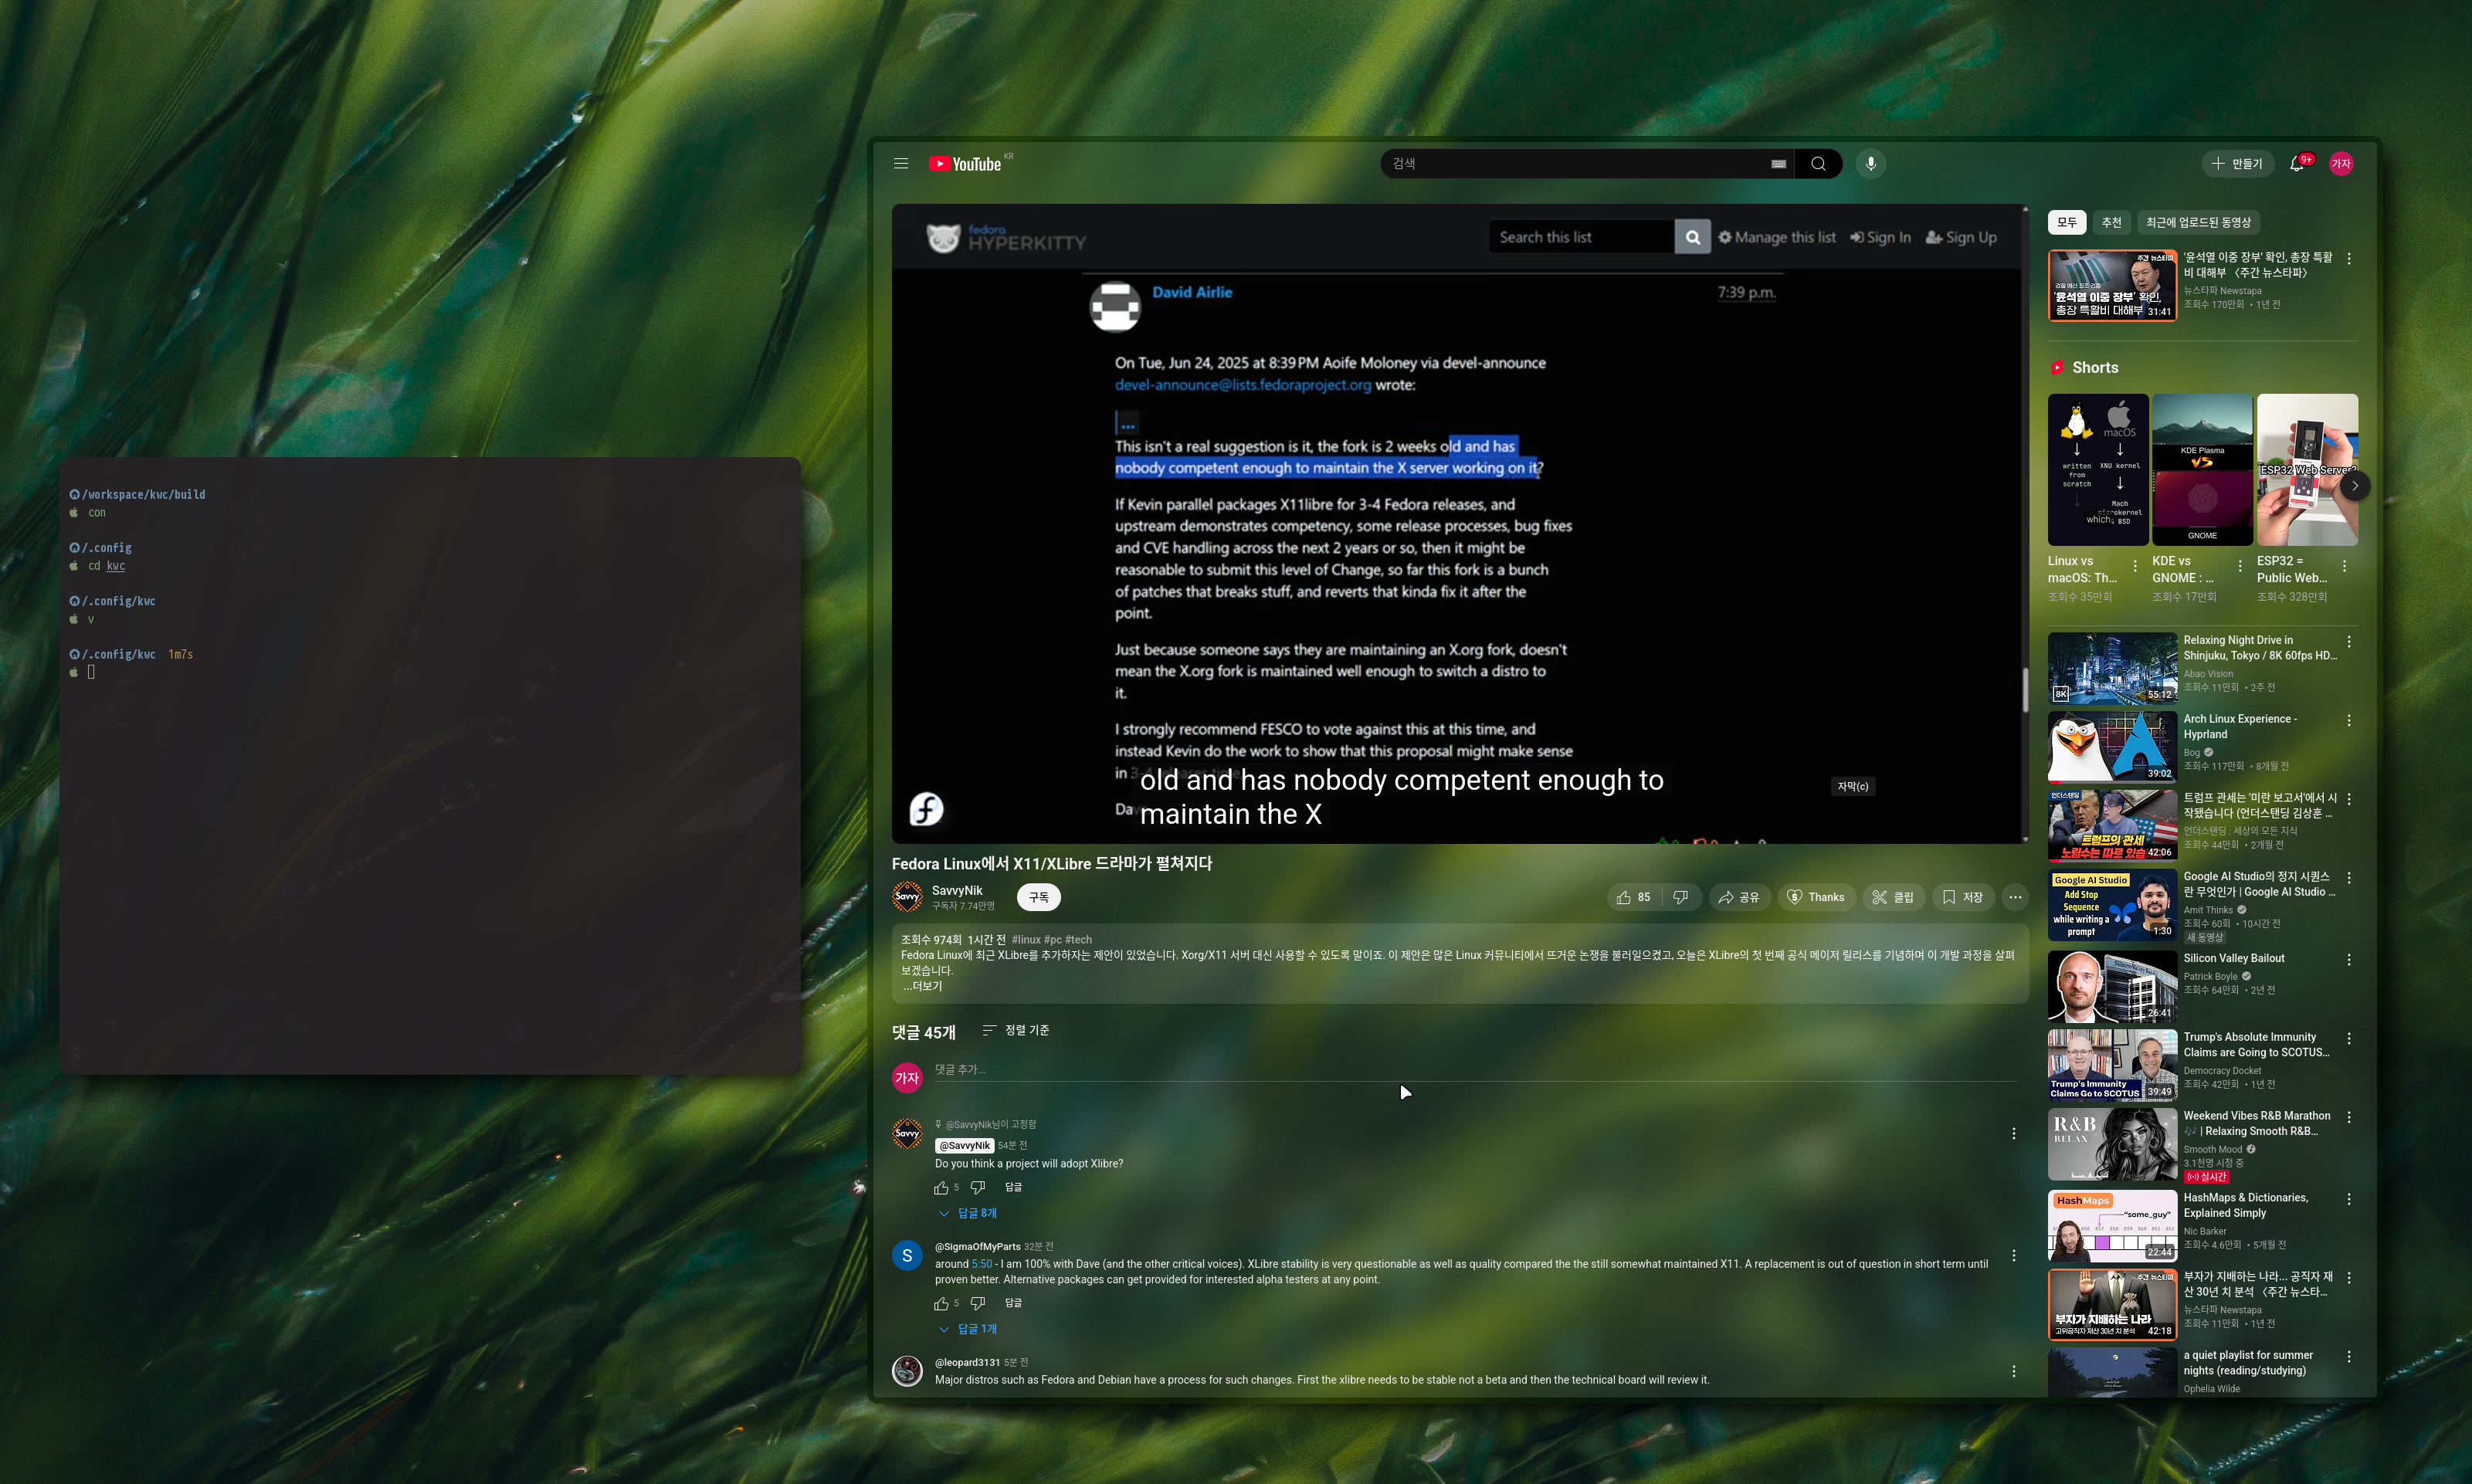Activate voice search microphone icon
The width and height of the screenshot is (2472, 1484).
(1870, 164)
